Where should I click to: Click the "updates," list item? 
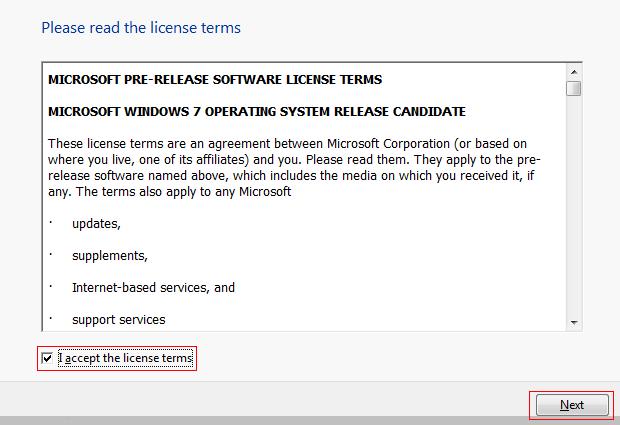[96, 223]
